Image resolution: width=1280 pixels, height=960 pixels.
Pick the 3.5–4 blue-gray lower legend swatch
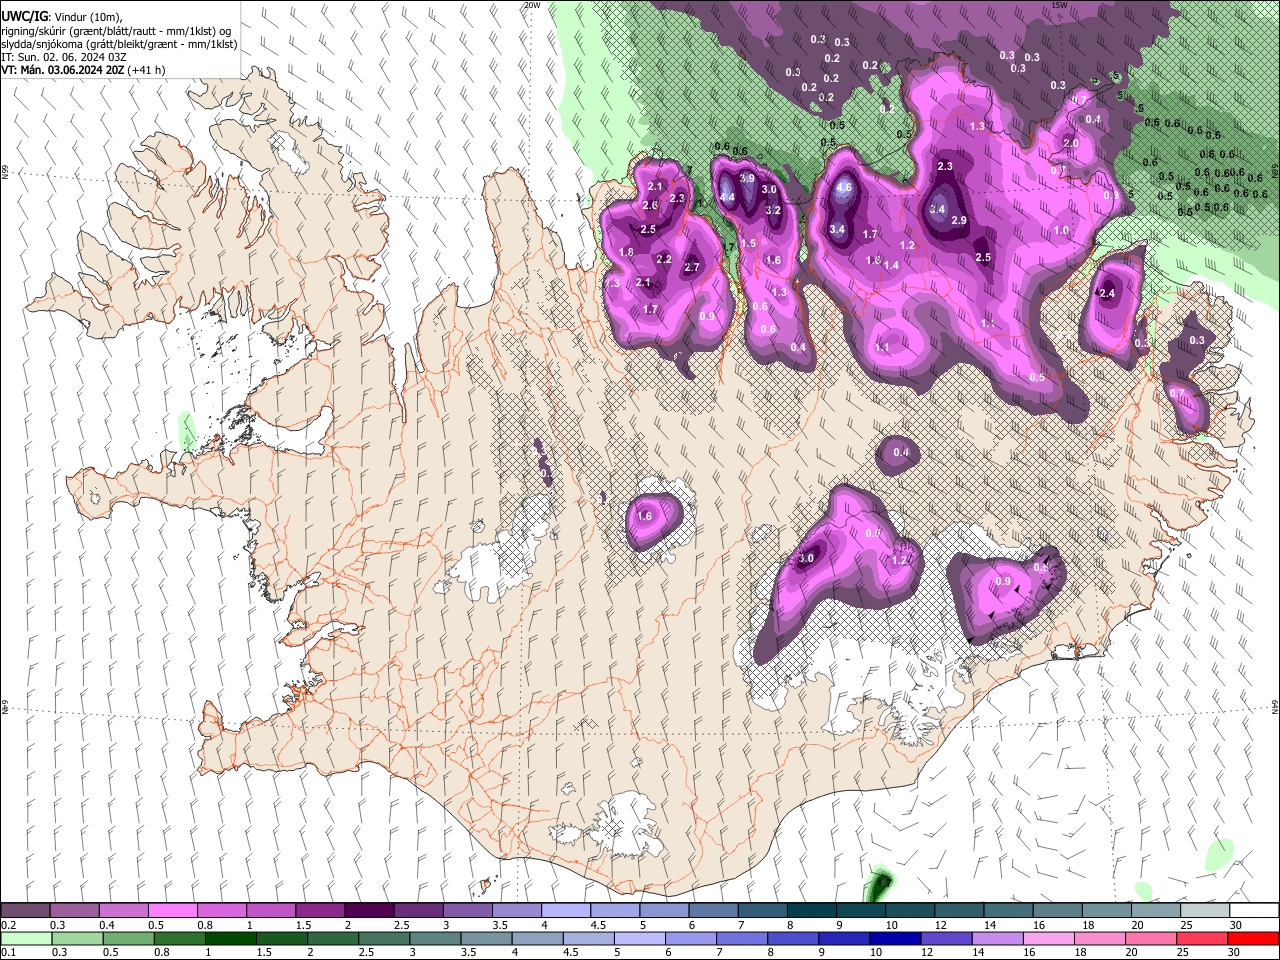[486, 938]
